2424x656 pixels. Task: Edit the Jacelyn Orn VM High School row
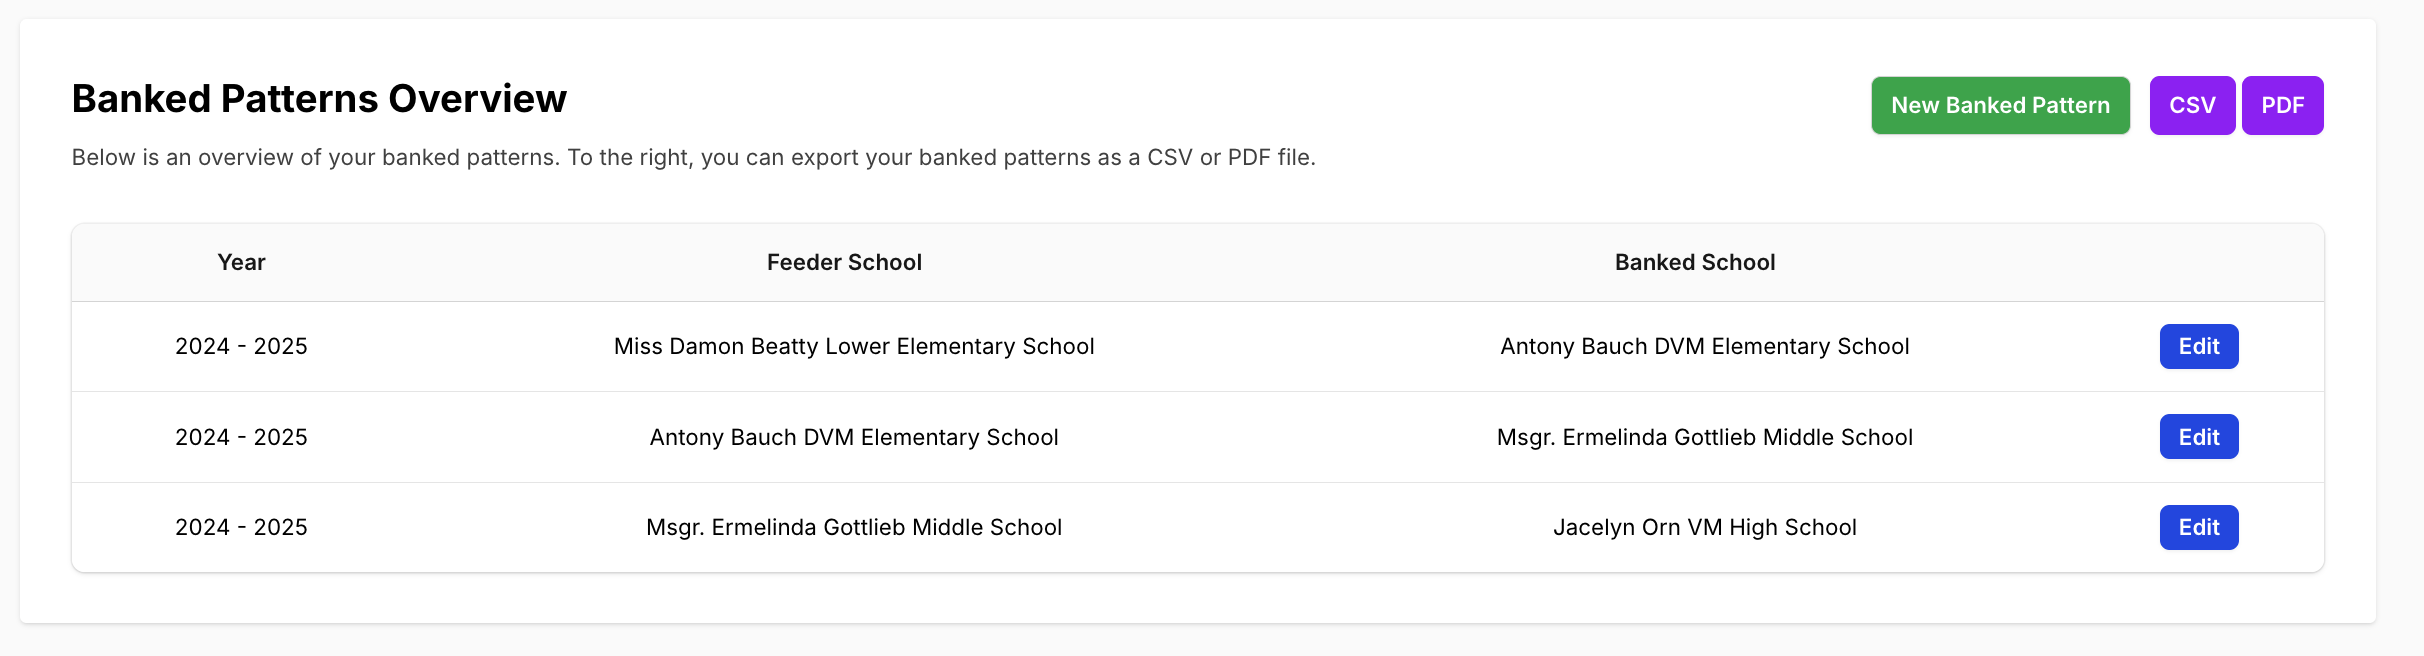click(x=2198, y=527)
